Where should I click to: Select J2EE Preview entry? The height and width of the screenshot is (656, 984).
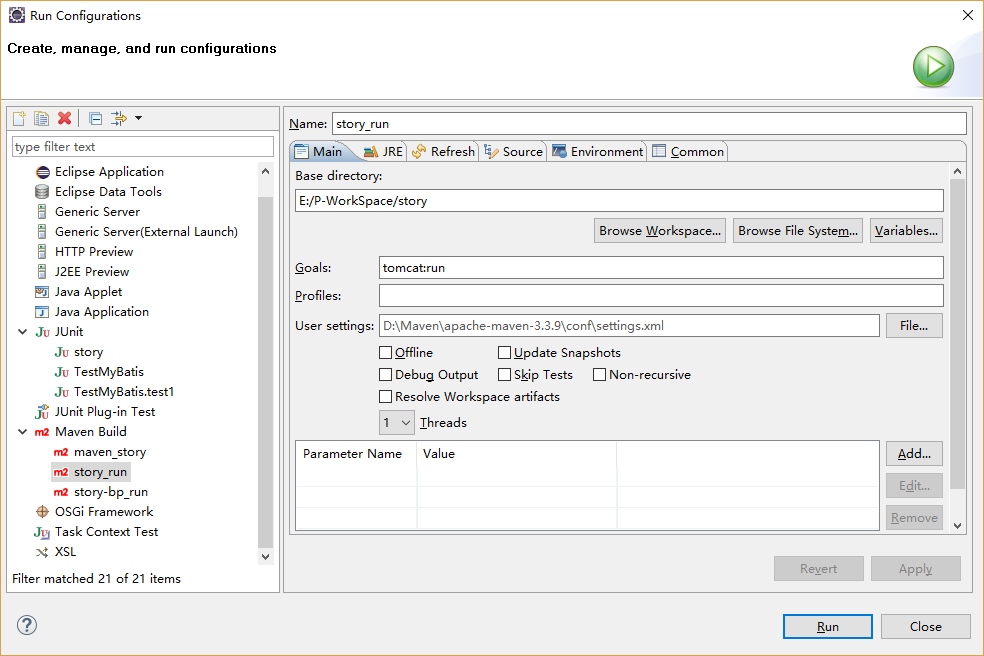pyautogui.click(x=92, y=272)
